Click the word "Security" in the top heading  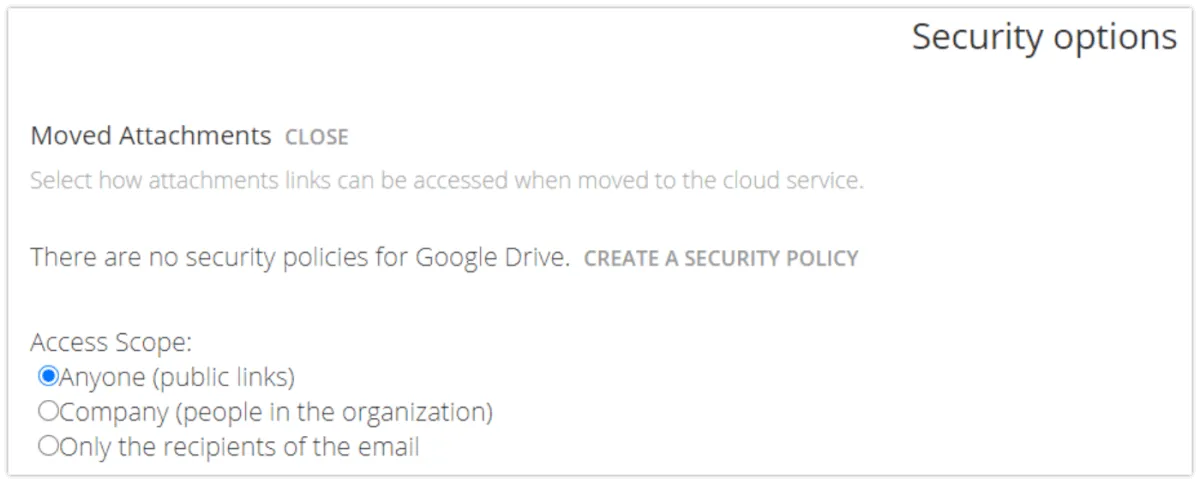tap(976, 38)
